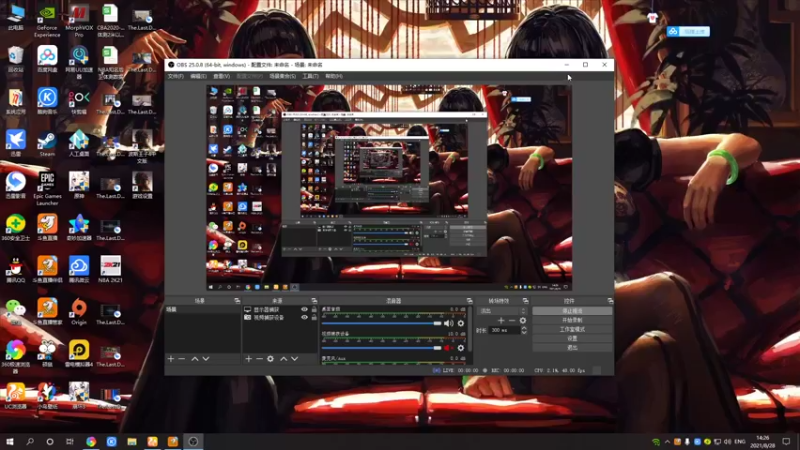Open File Explorer from taskbar
The height and width of the screenshot is (450, 800).
(132, 442)
